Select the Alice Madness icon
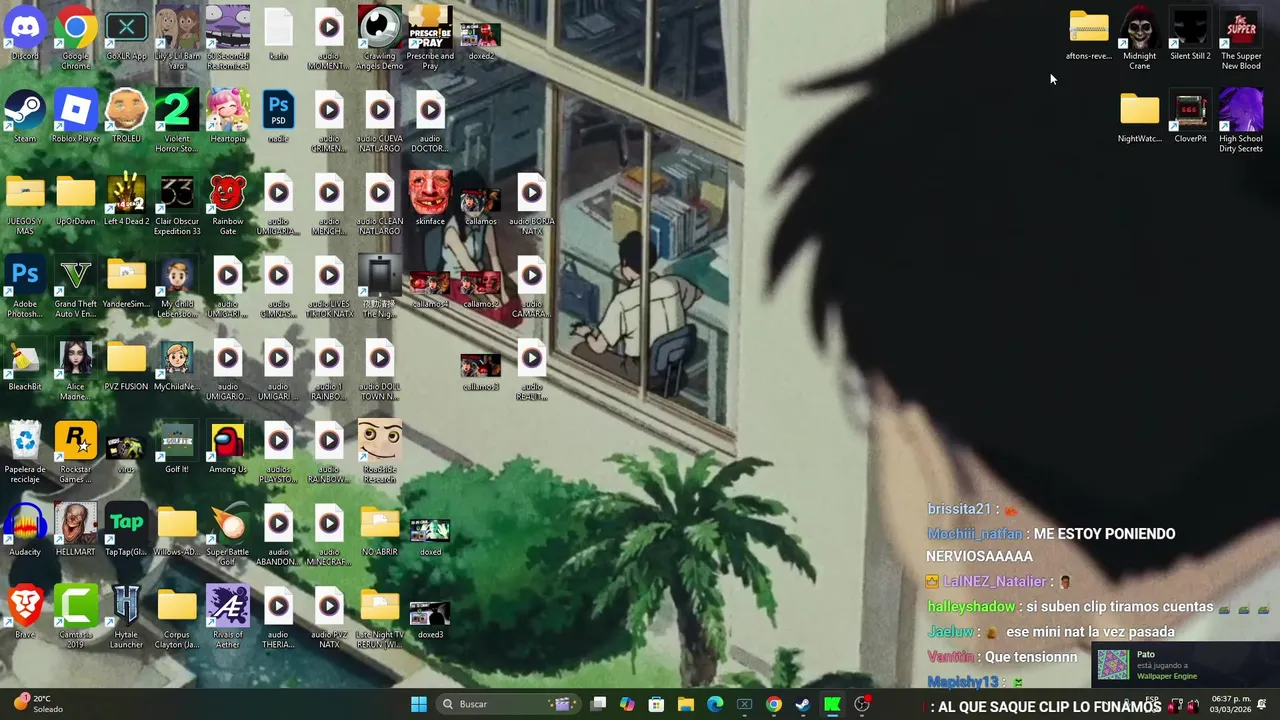The height and width of the screenshot is (720, 1280). pos(76,370)
